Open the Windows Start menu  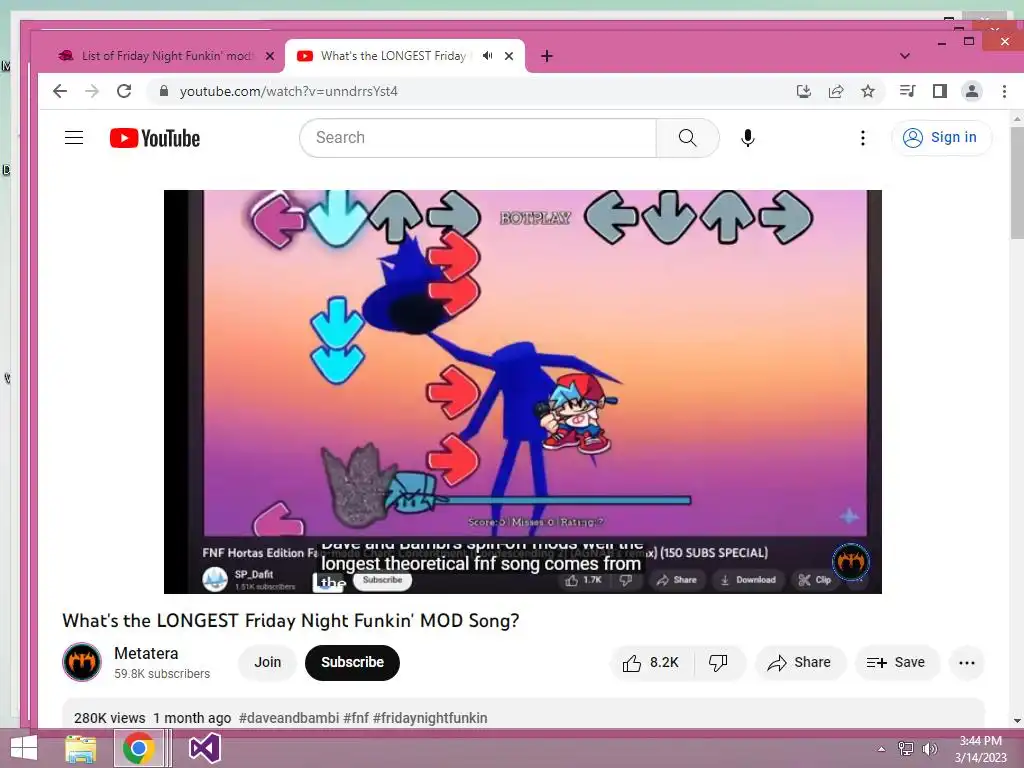coord(24,748)
